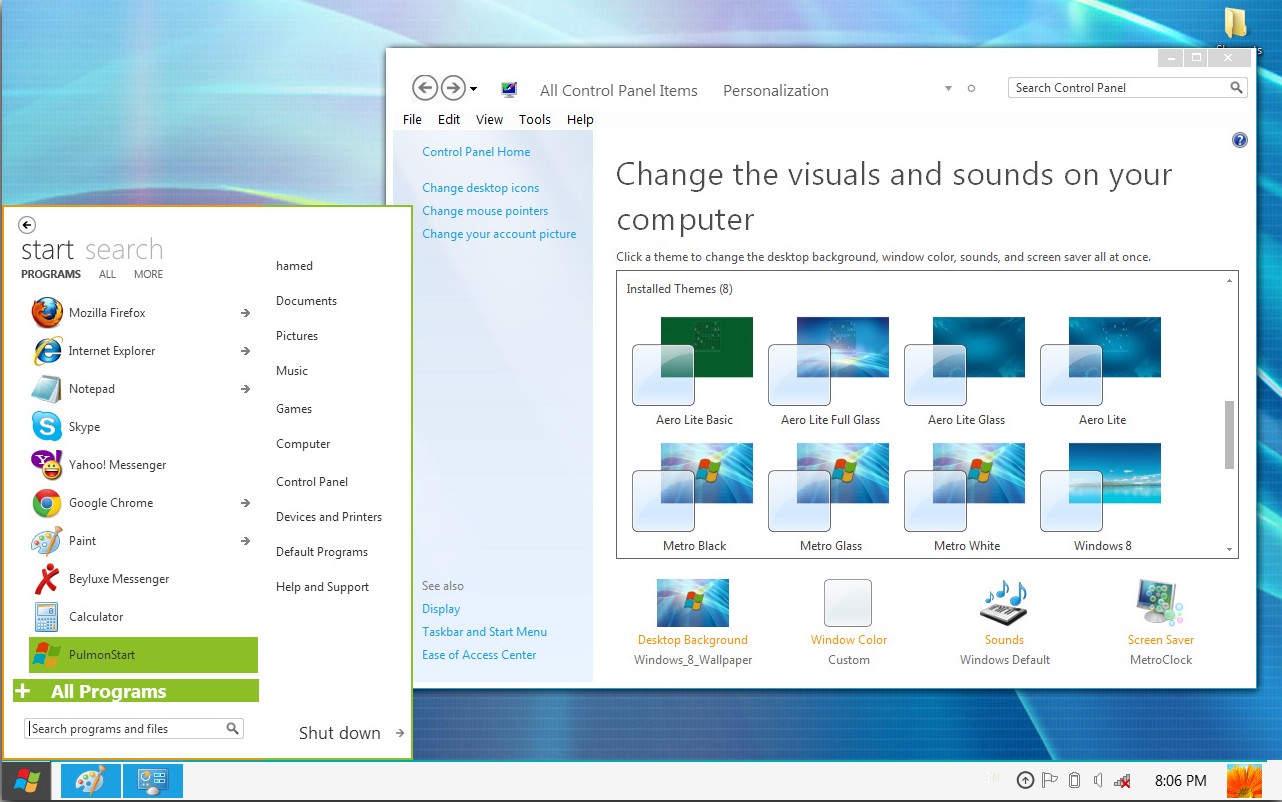Switch to the MORE tab in start menu

click(x=148, y=274)
